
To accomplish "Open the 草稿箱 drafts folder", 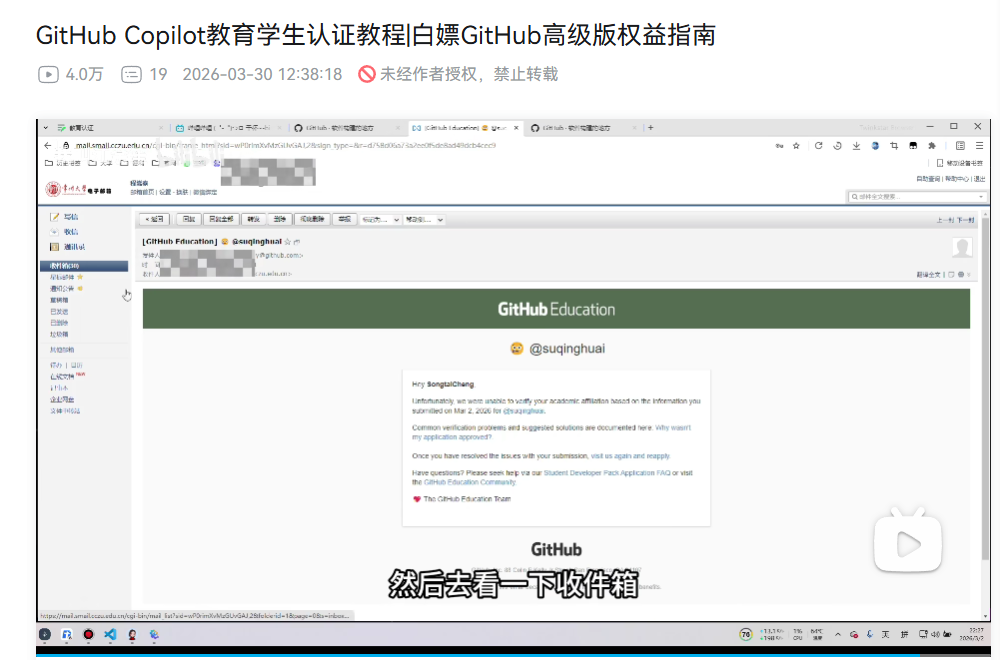I will [x=59, y=300].
